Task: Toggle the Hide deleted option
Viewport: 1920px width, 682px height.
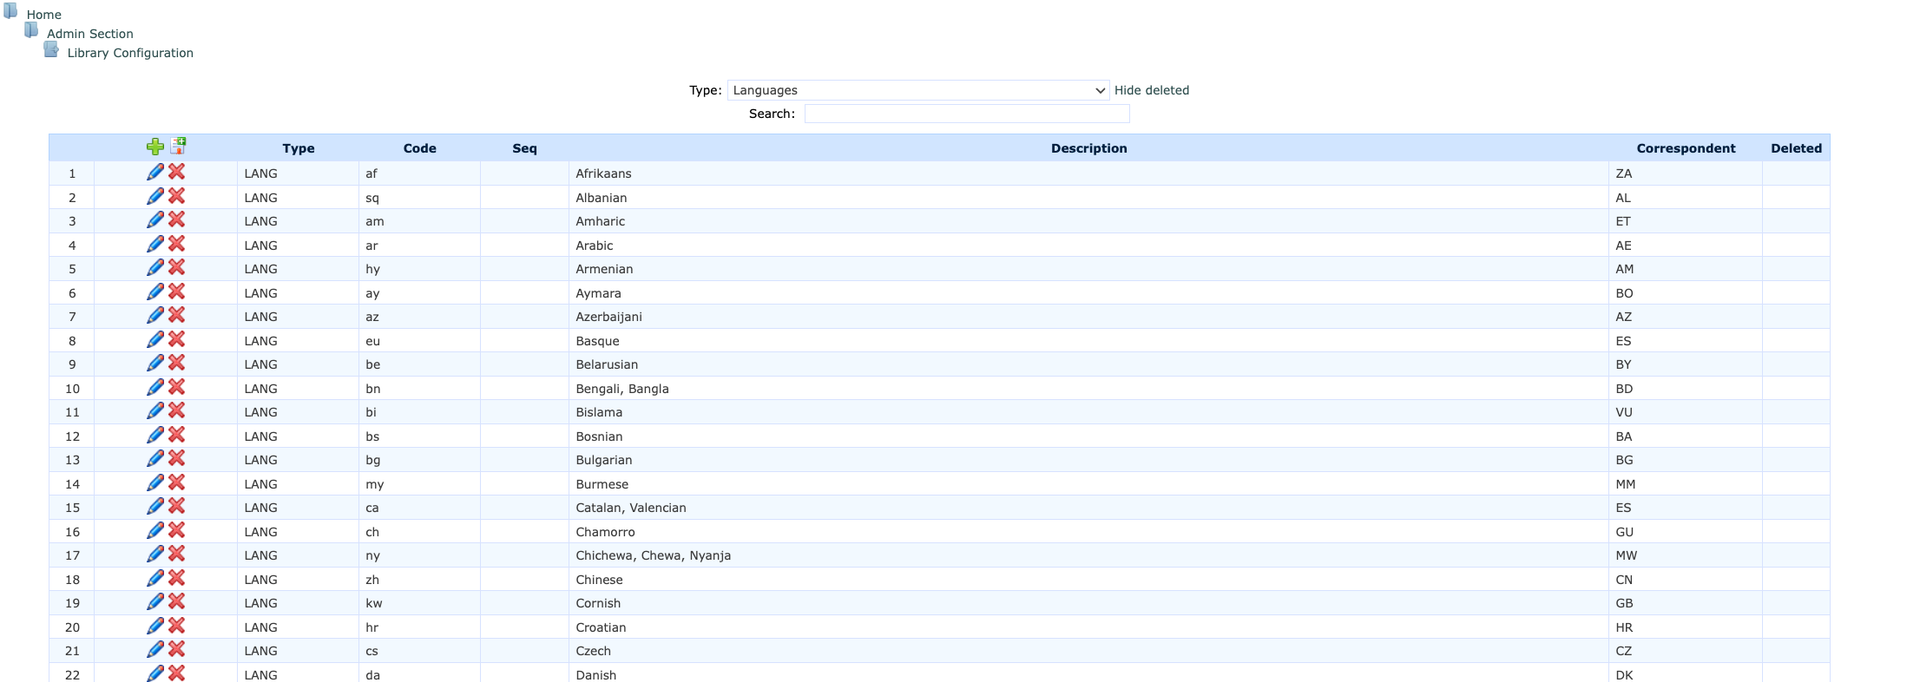Action: [x=1151, y=90]
